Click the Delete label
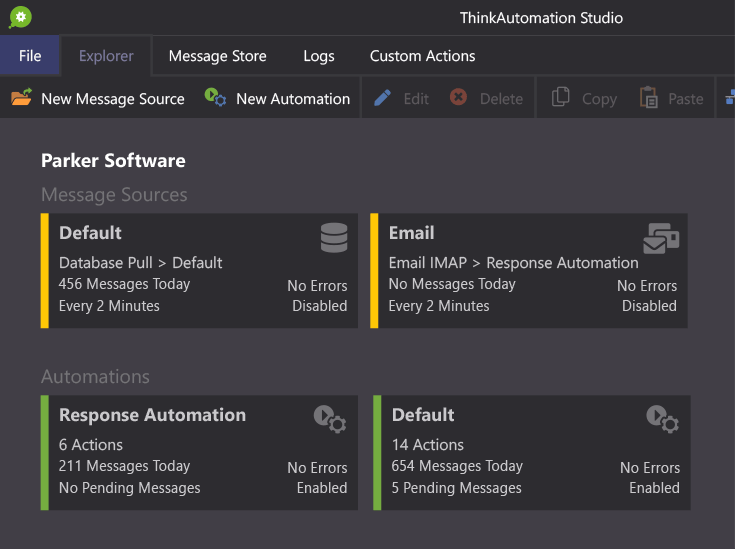The height and width of the screenshot is (549, 735). (x=501, y=99)
